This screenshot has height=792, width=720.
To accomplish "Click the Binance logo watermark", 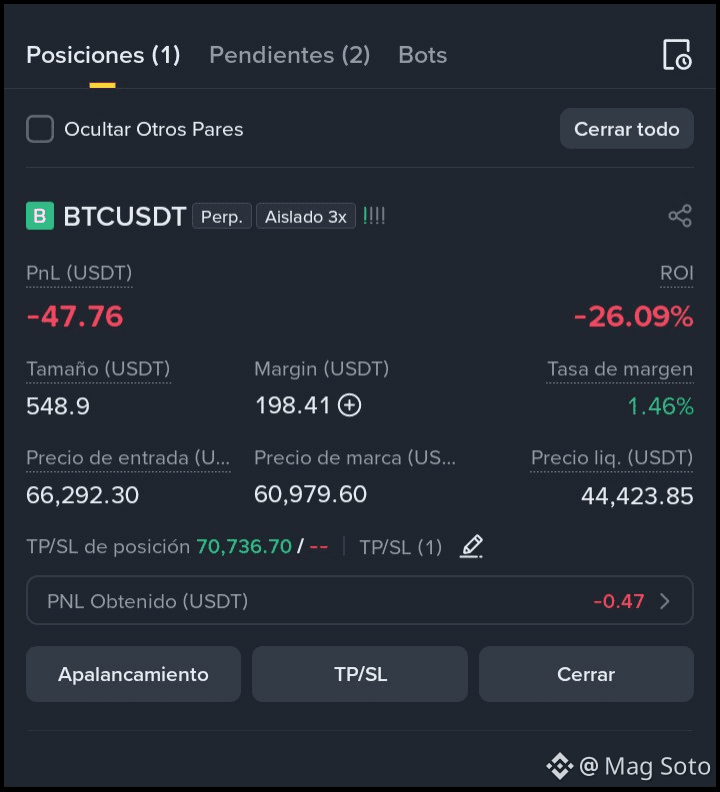I will pos(559,766).
